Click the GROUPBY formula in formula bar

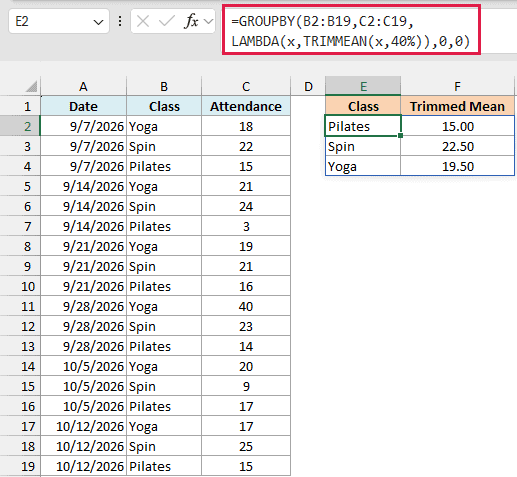click(351, 31)
